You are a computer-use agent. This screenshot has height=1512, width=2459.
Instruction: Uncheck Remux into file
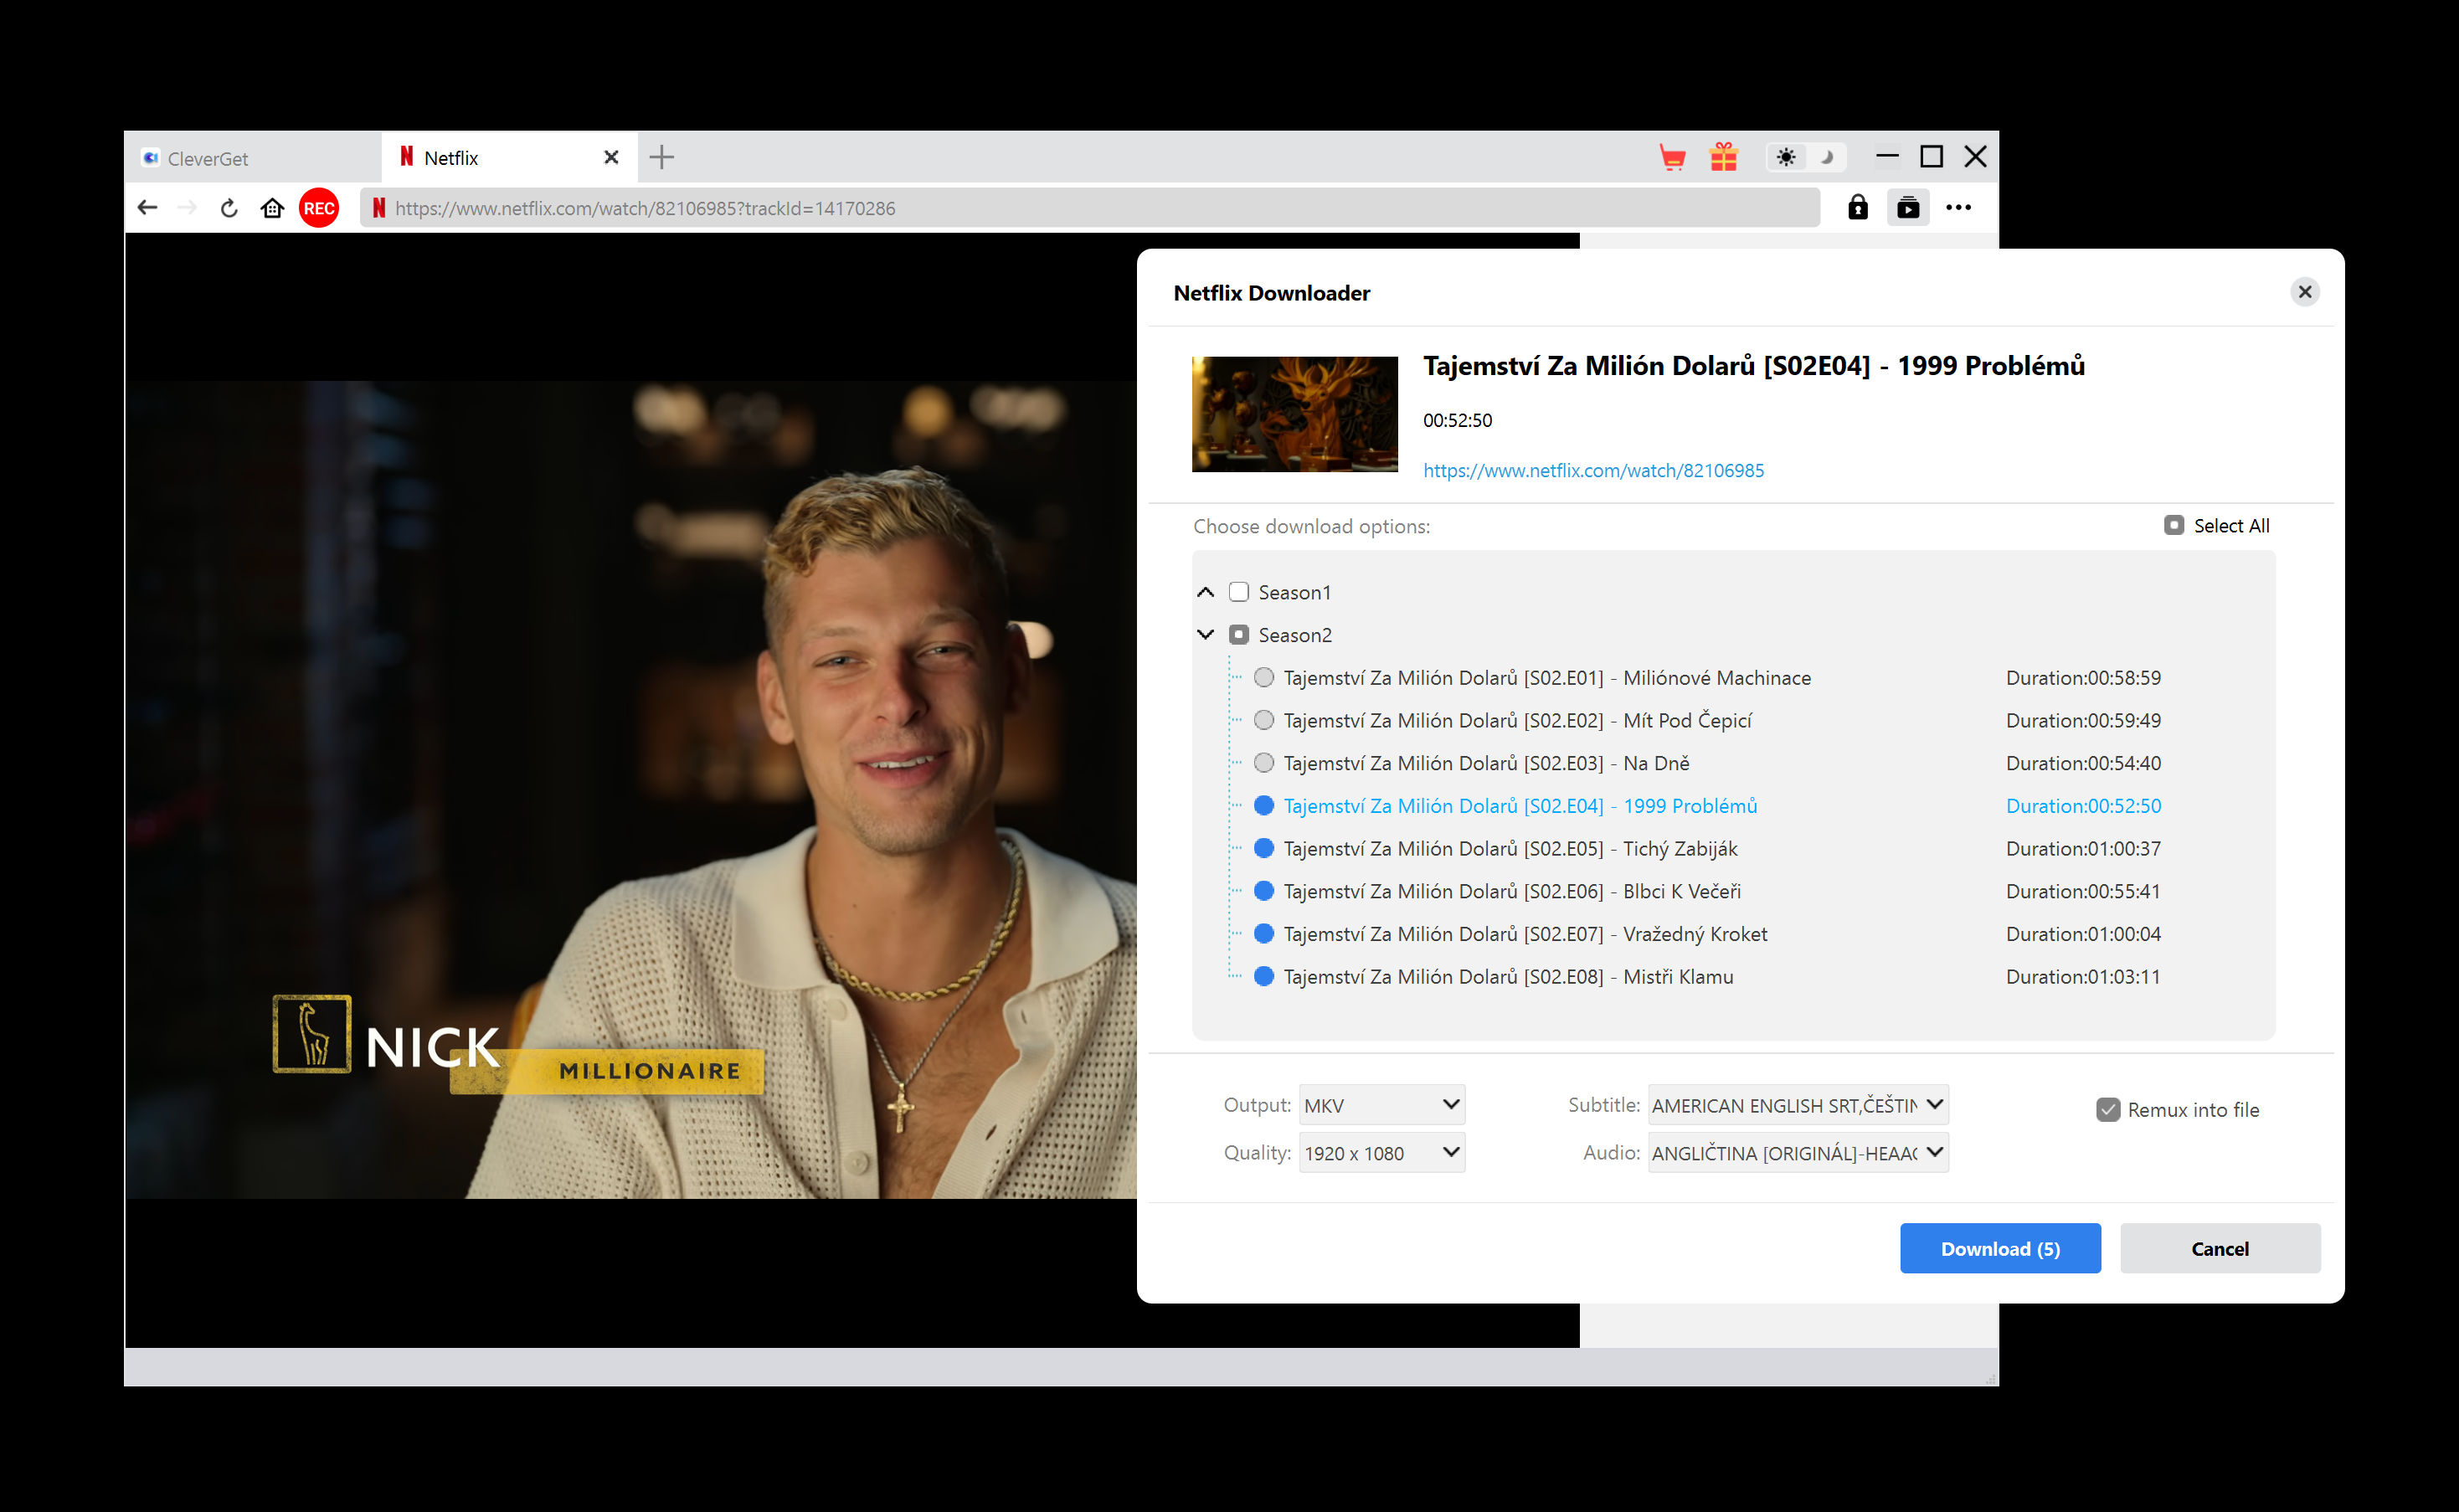click(2108, 1109)
